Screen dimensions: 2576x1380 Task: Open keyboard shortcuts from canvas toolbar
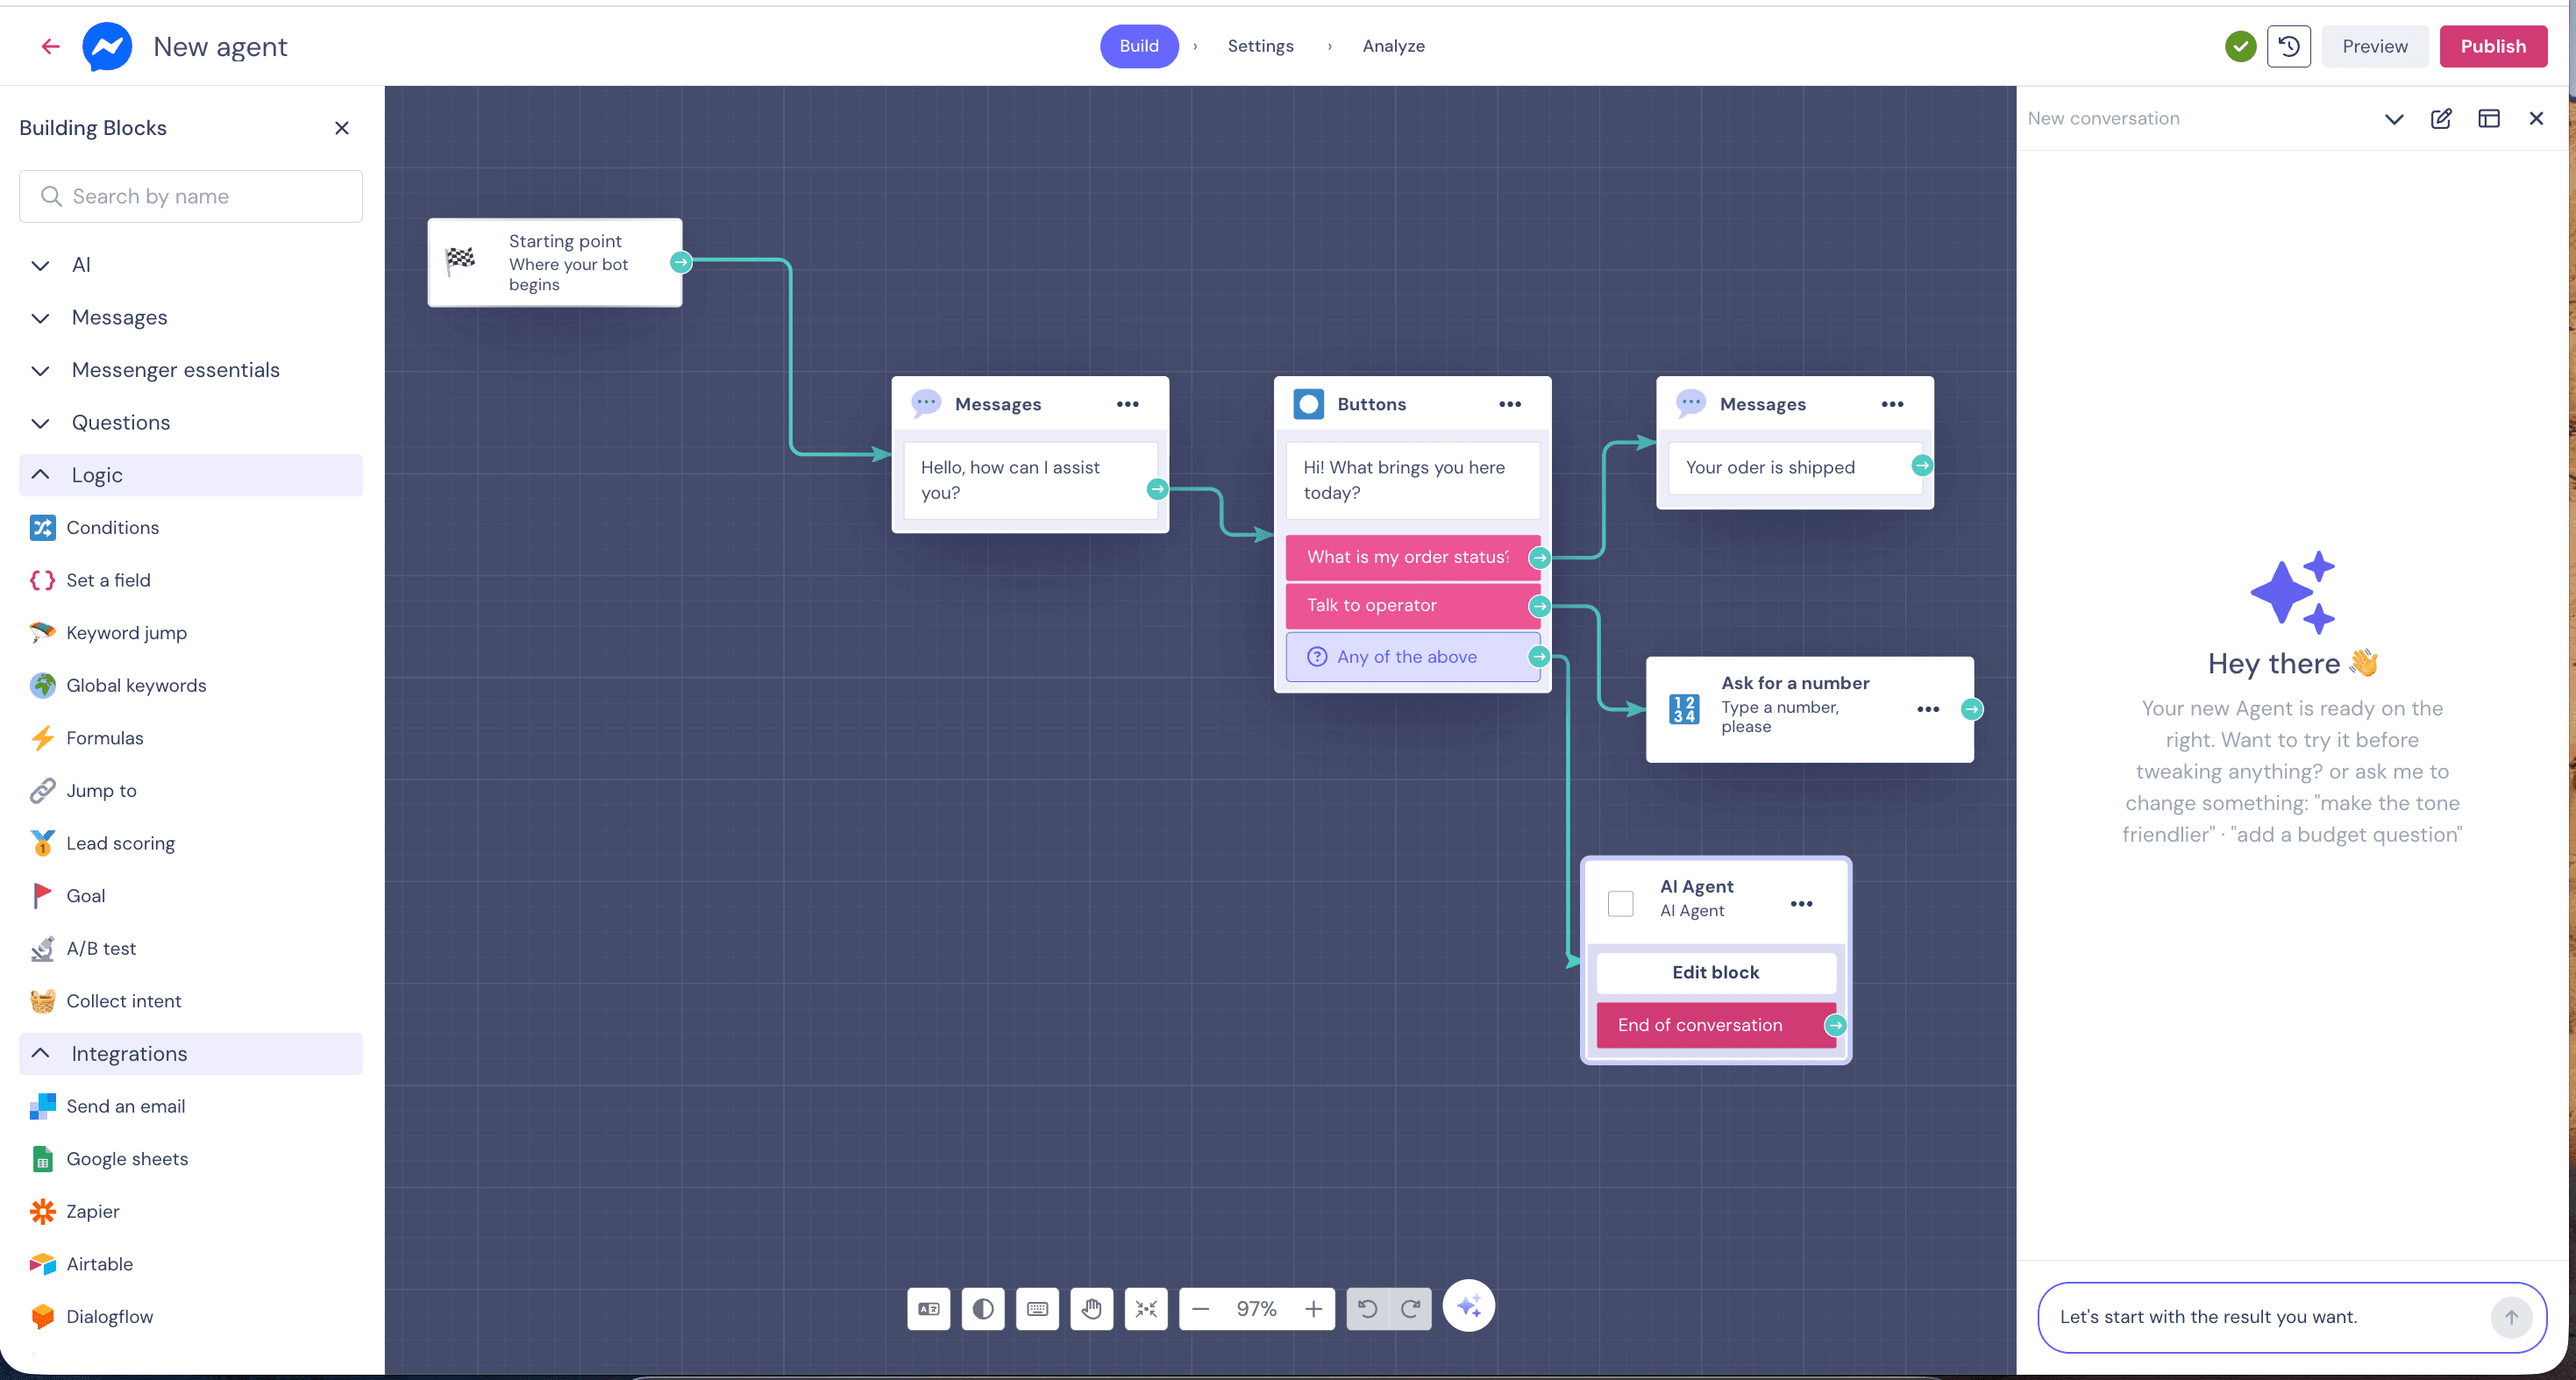click(x=1037, y=1308)
